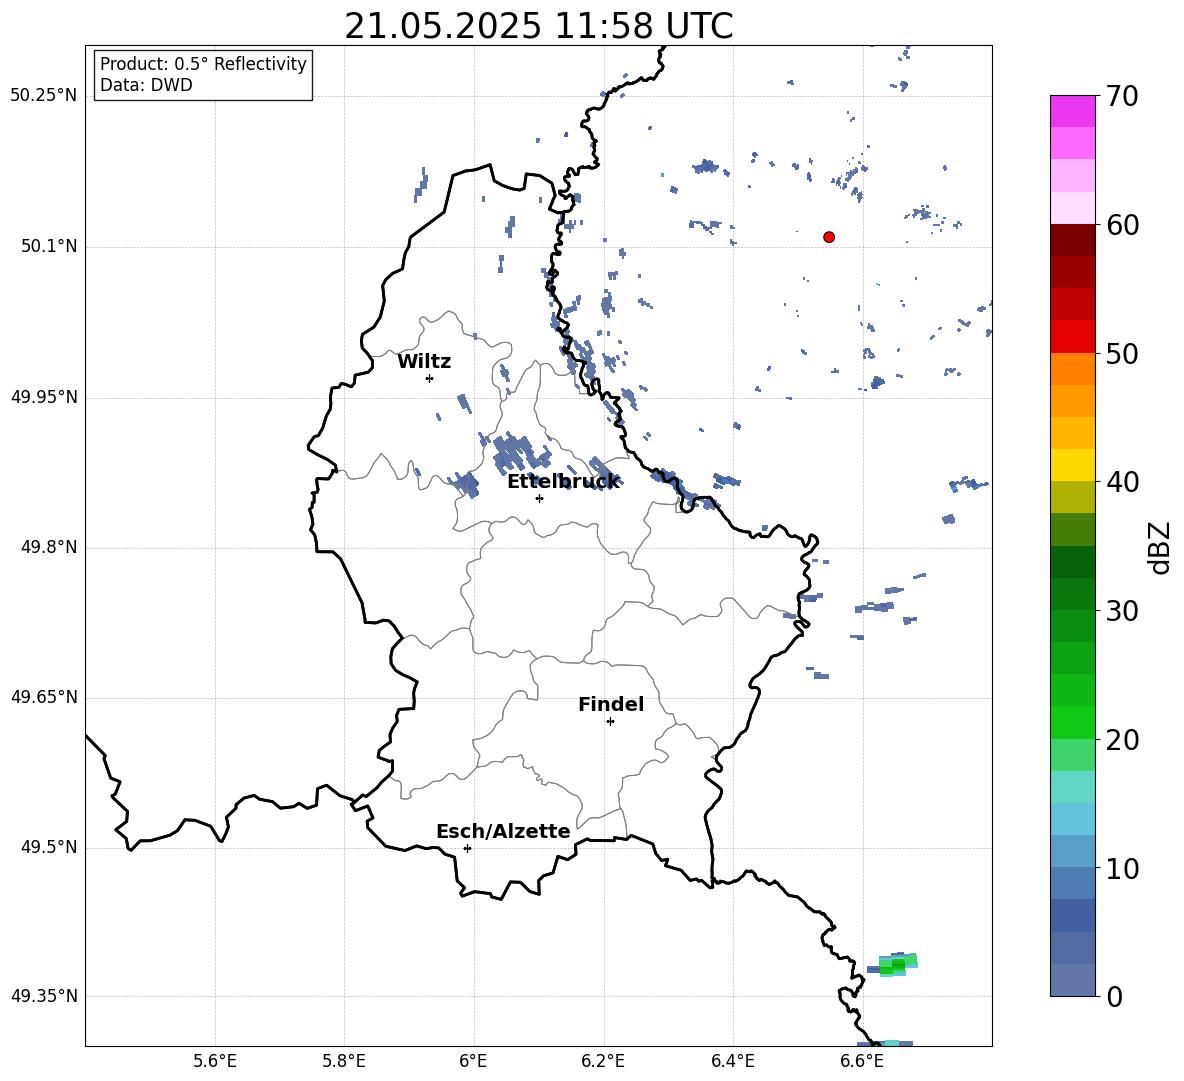
Task: Click the 30 value on the colorbar
Action: point(1123,611)
